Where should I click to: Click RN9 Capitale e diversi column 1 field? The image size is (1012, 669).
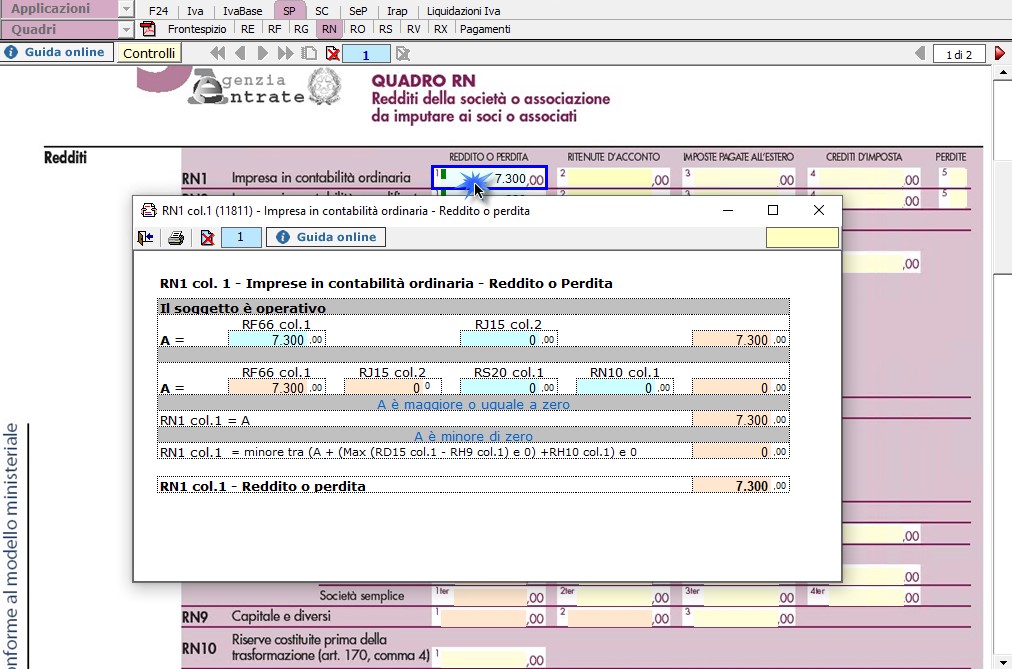coord(489,617)
